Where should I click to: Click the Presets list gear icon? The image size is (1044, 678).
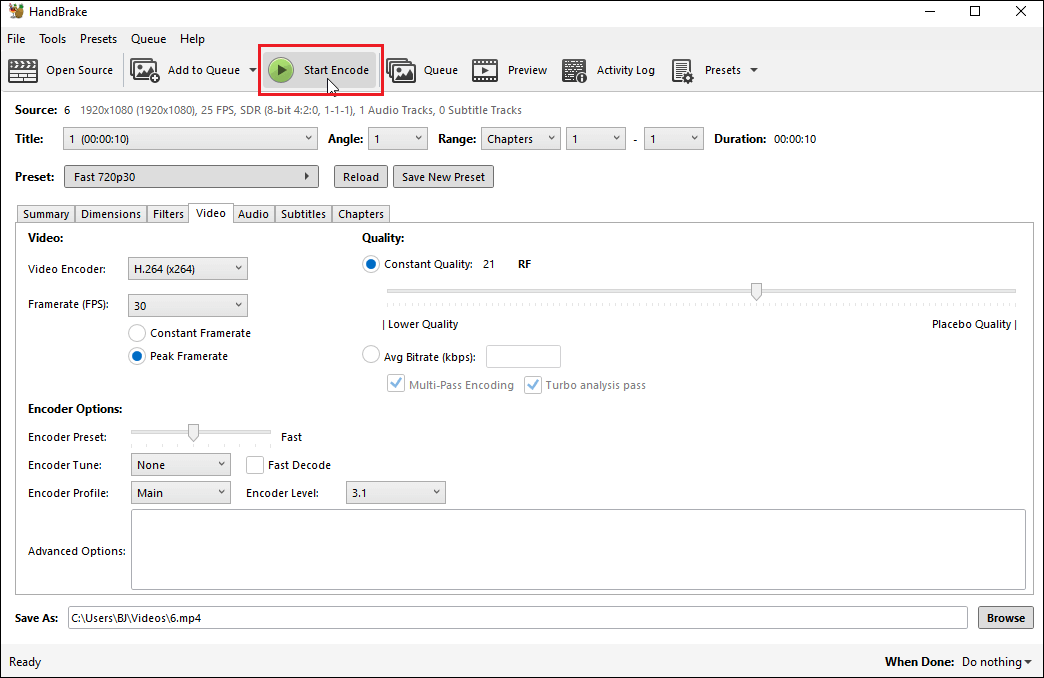682,70
